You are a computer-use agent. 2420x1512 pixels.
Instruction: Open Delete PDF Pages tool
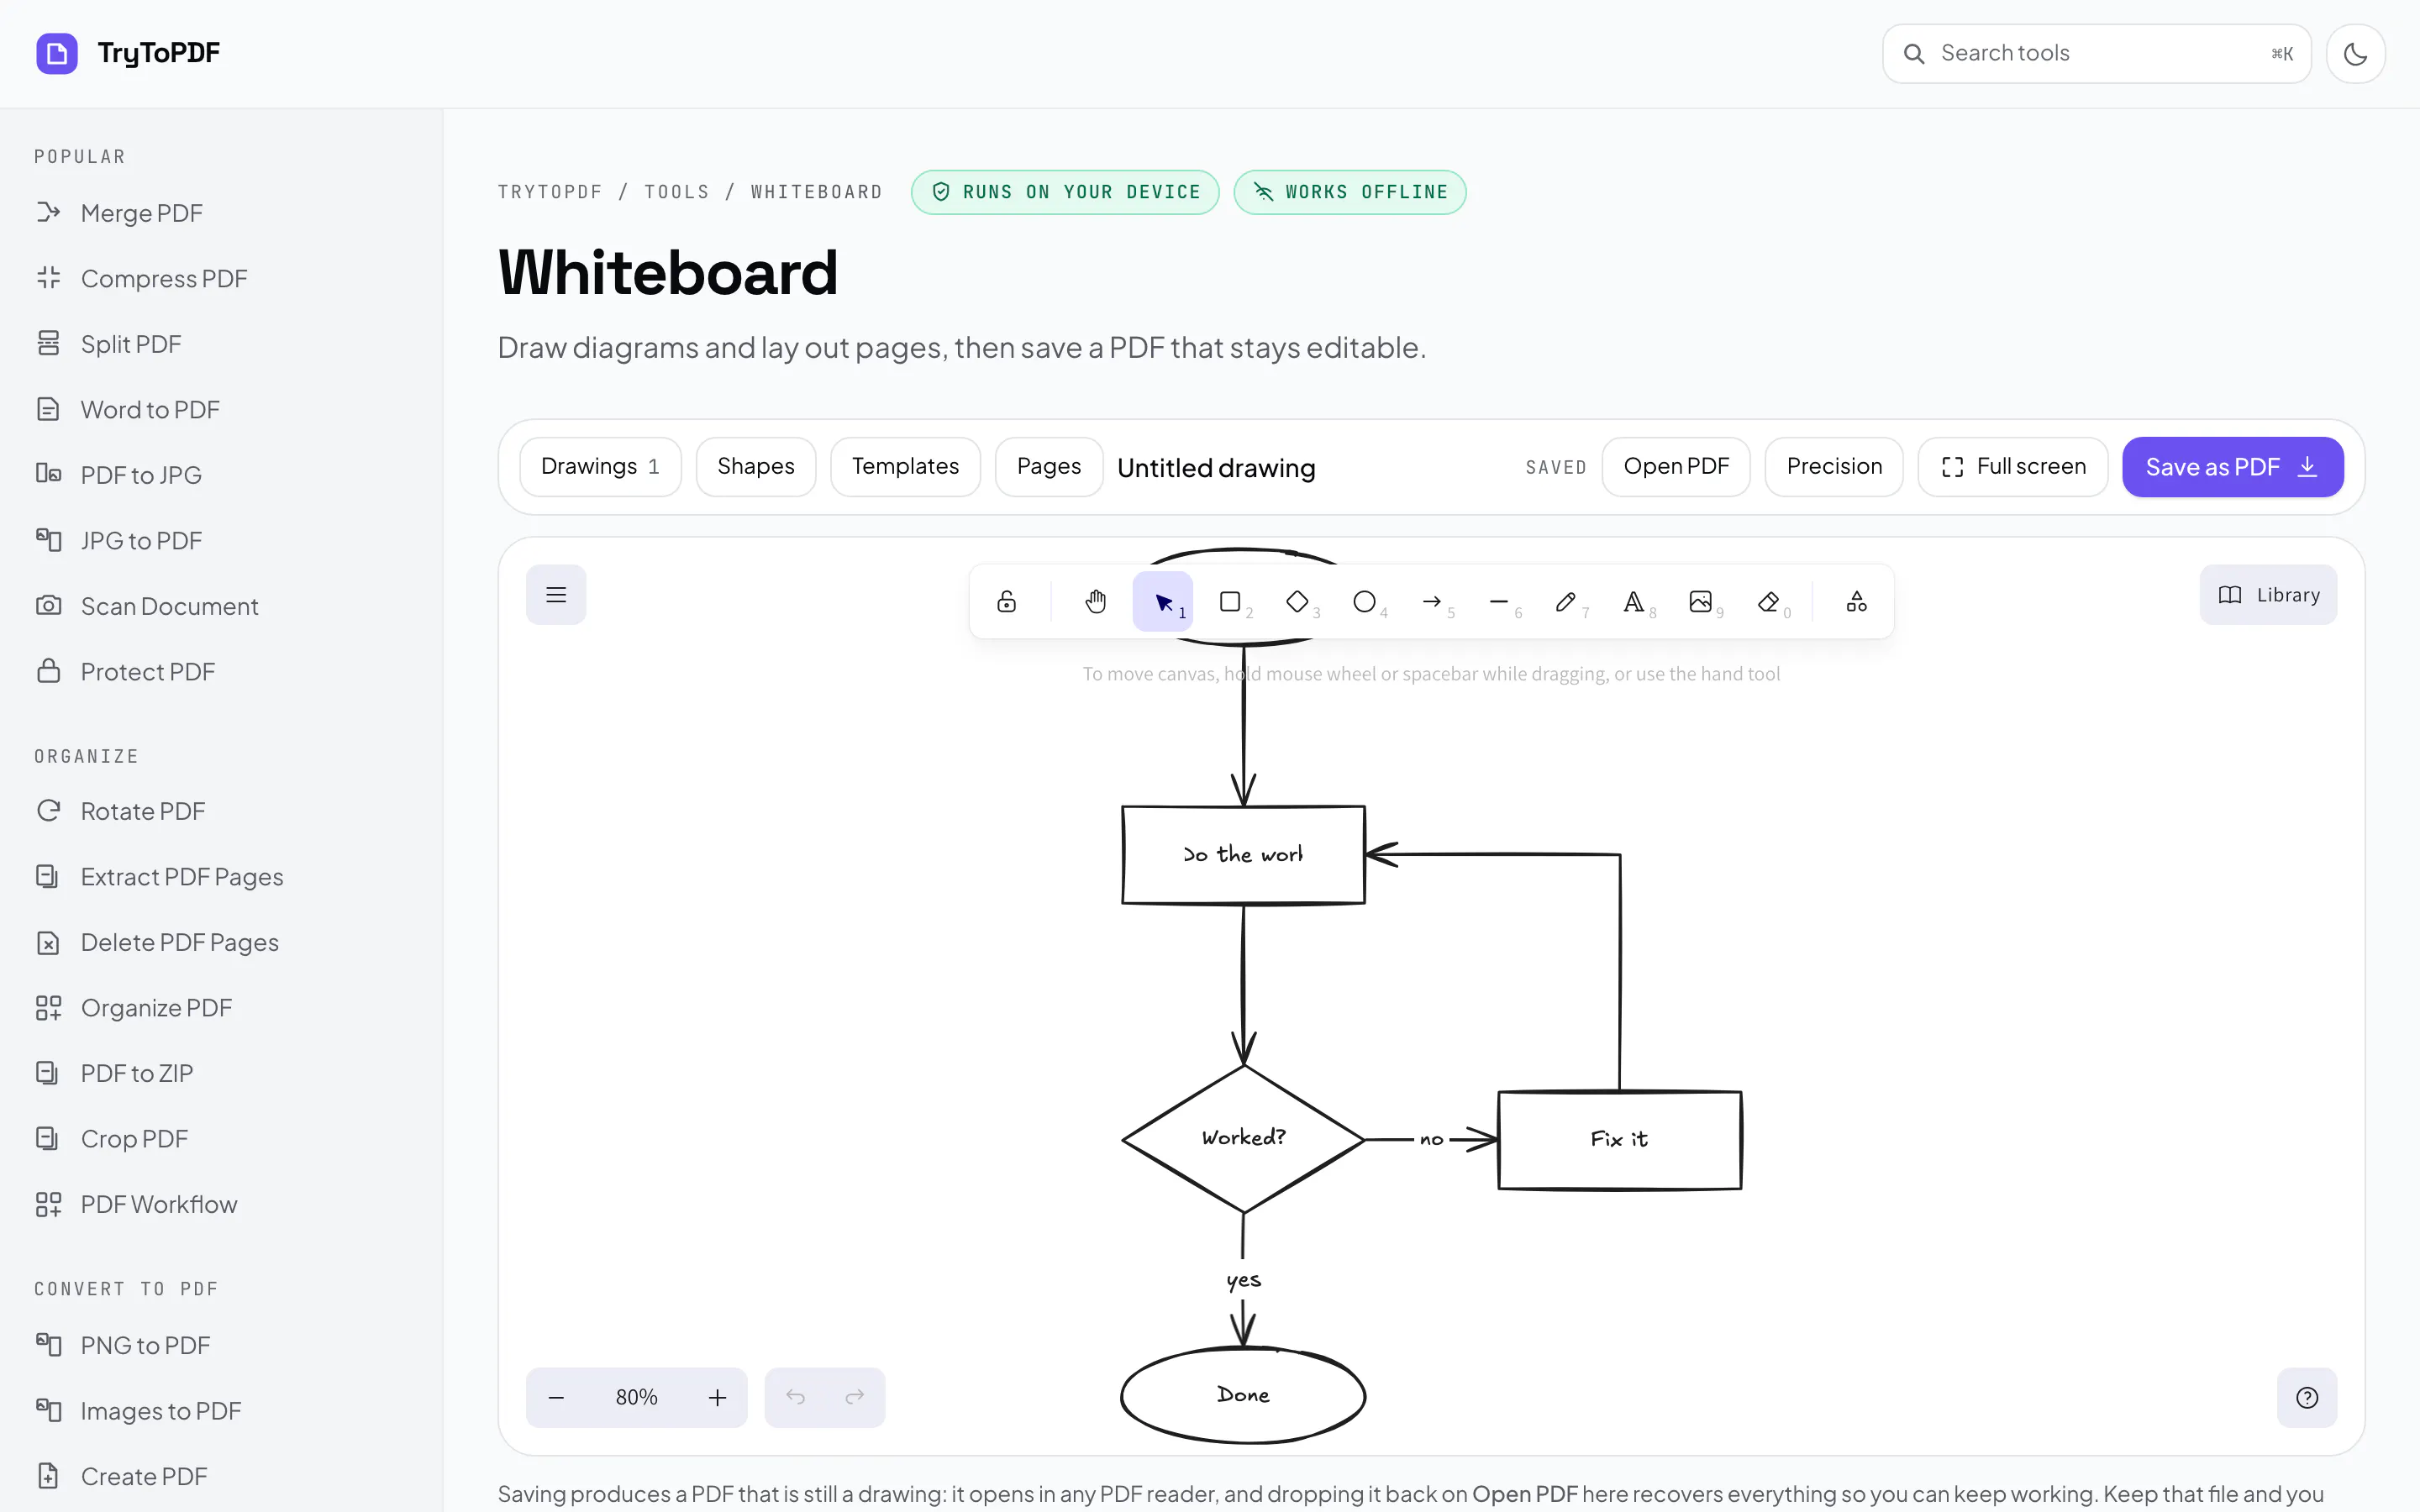tap(220, 942)
